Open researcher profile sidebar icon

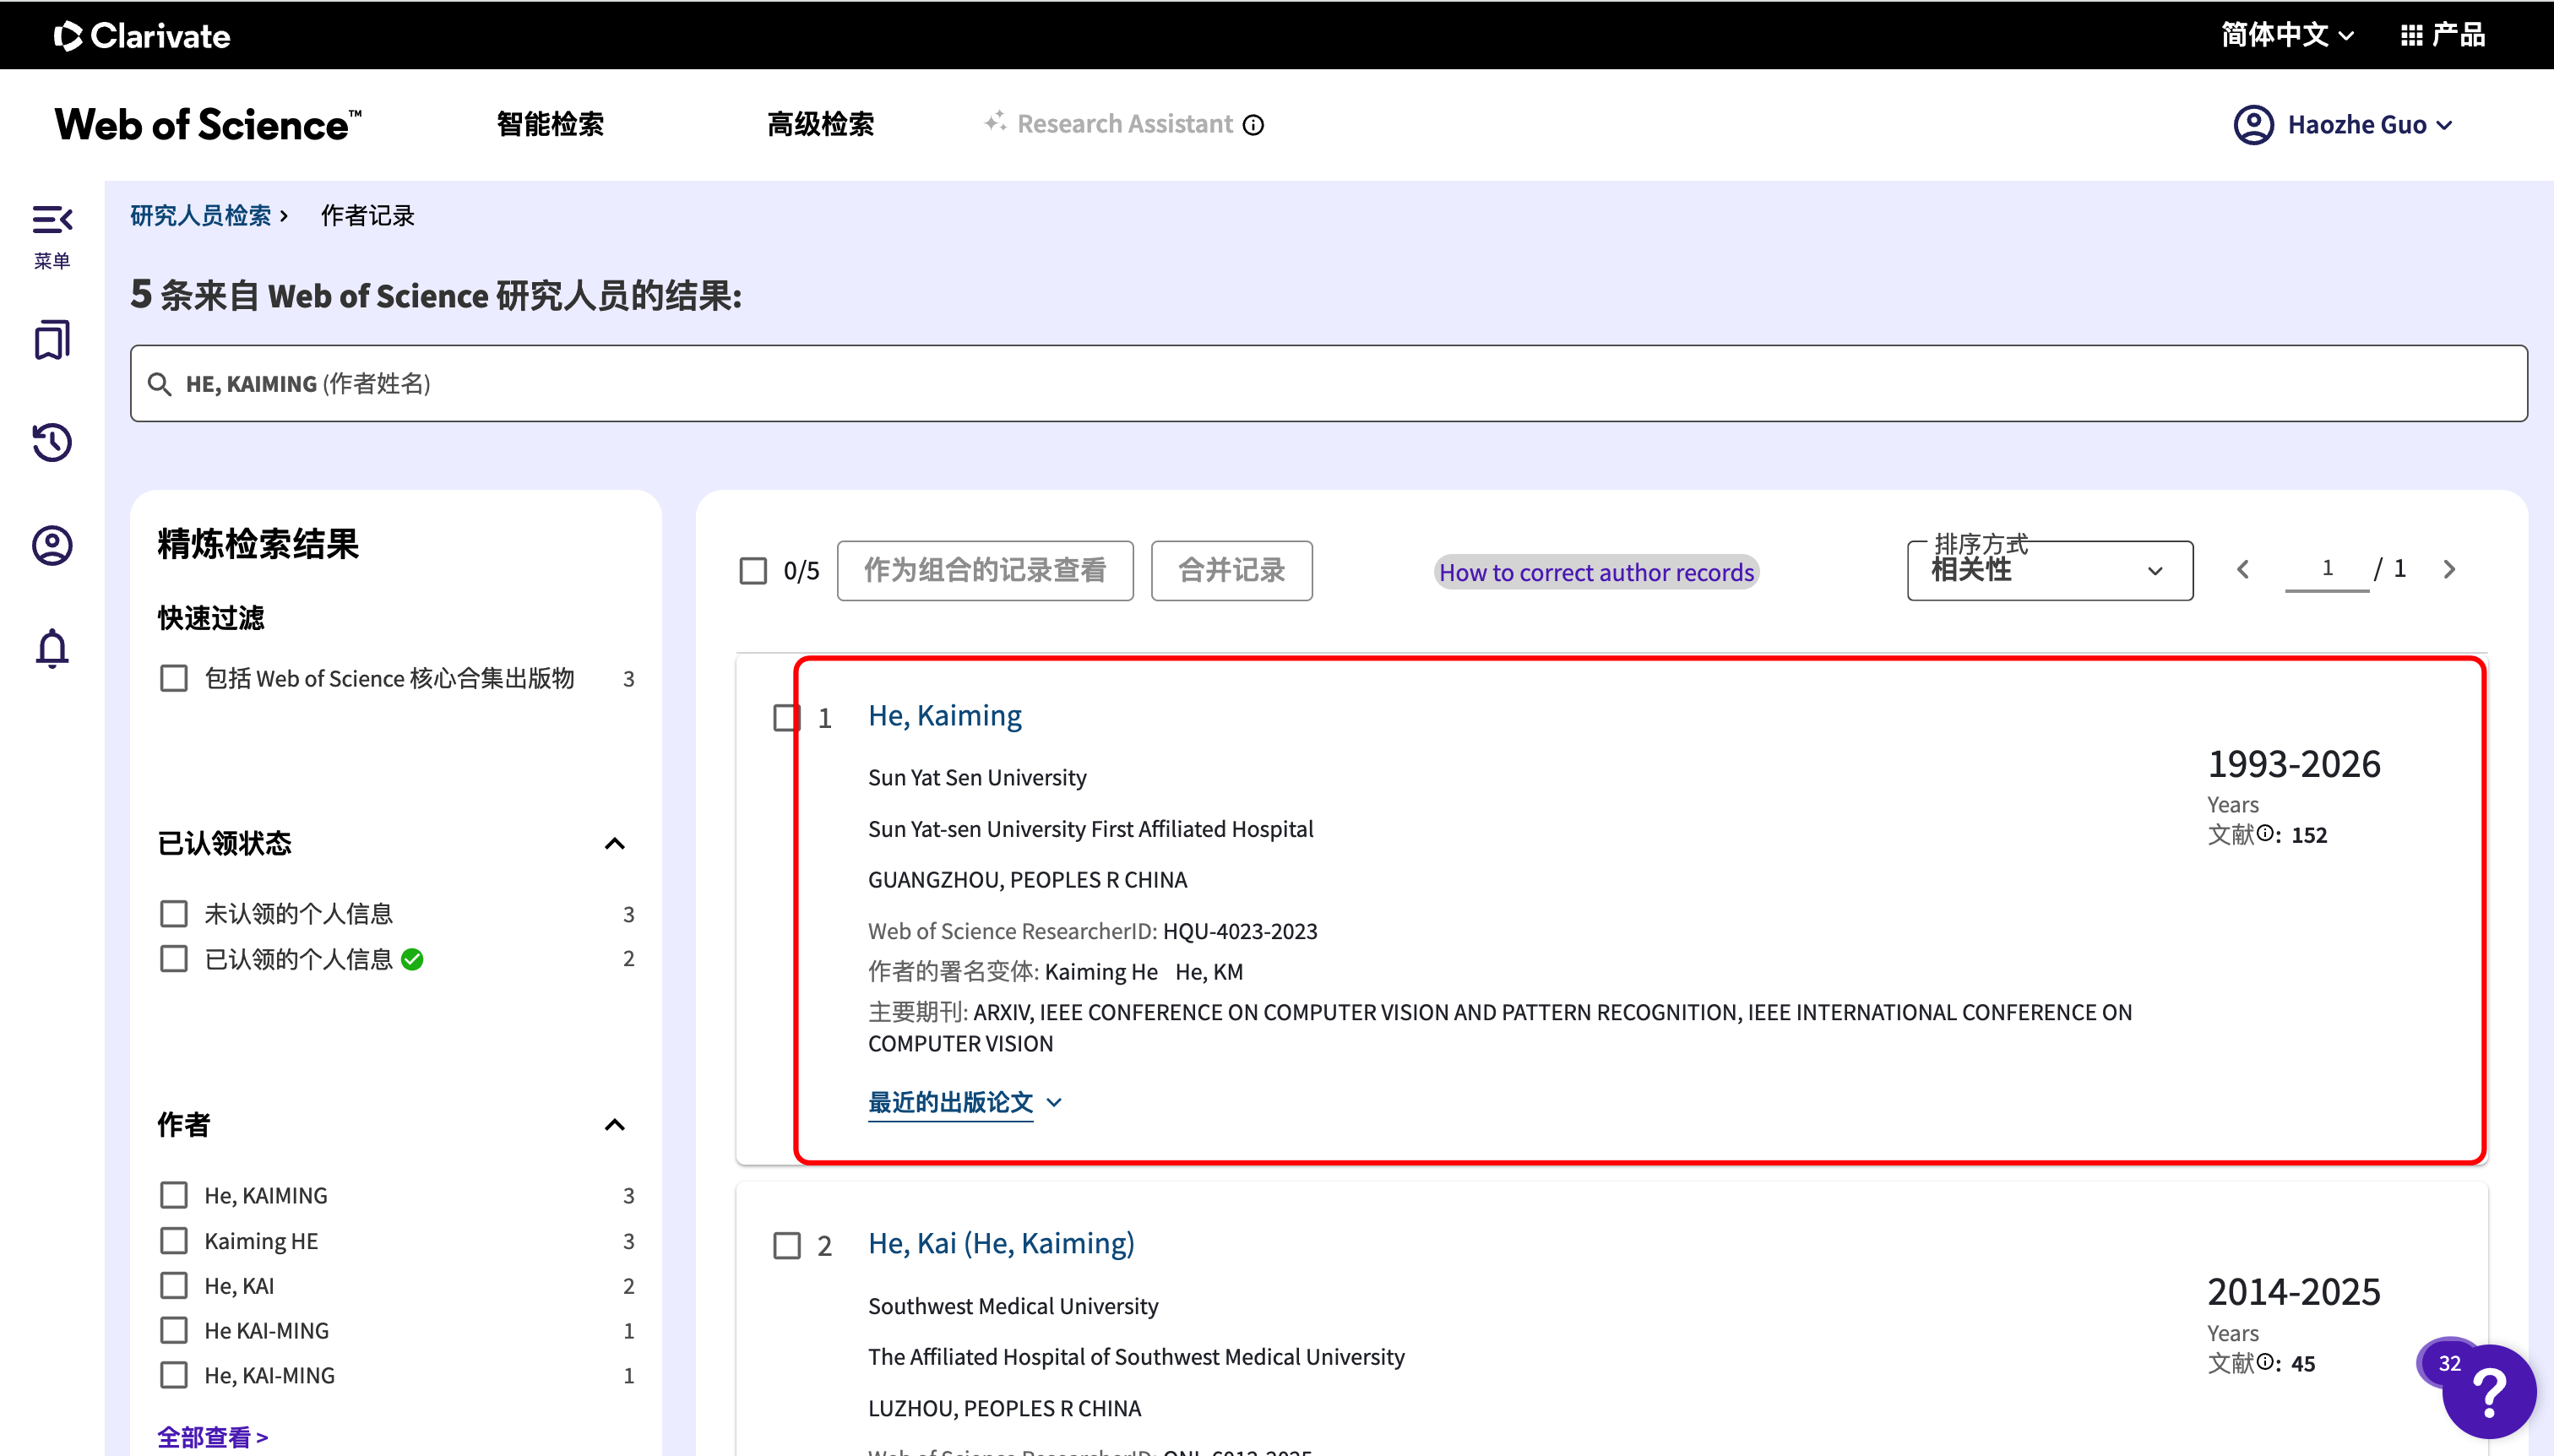tap(52, 545)
